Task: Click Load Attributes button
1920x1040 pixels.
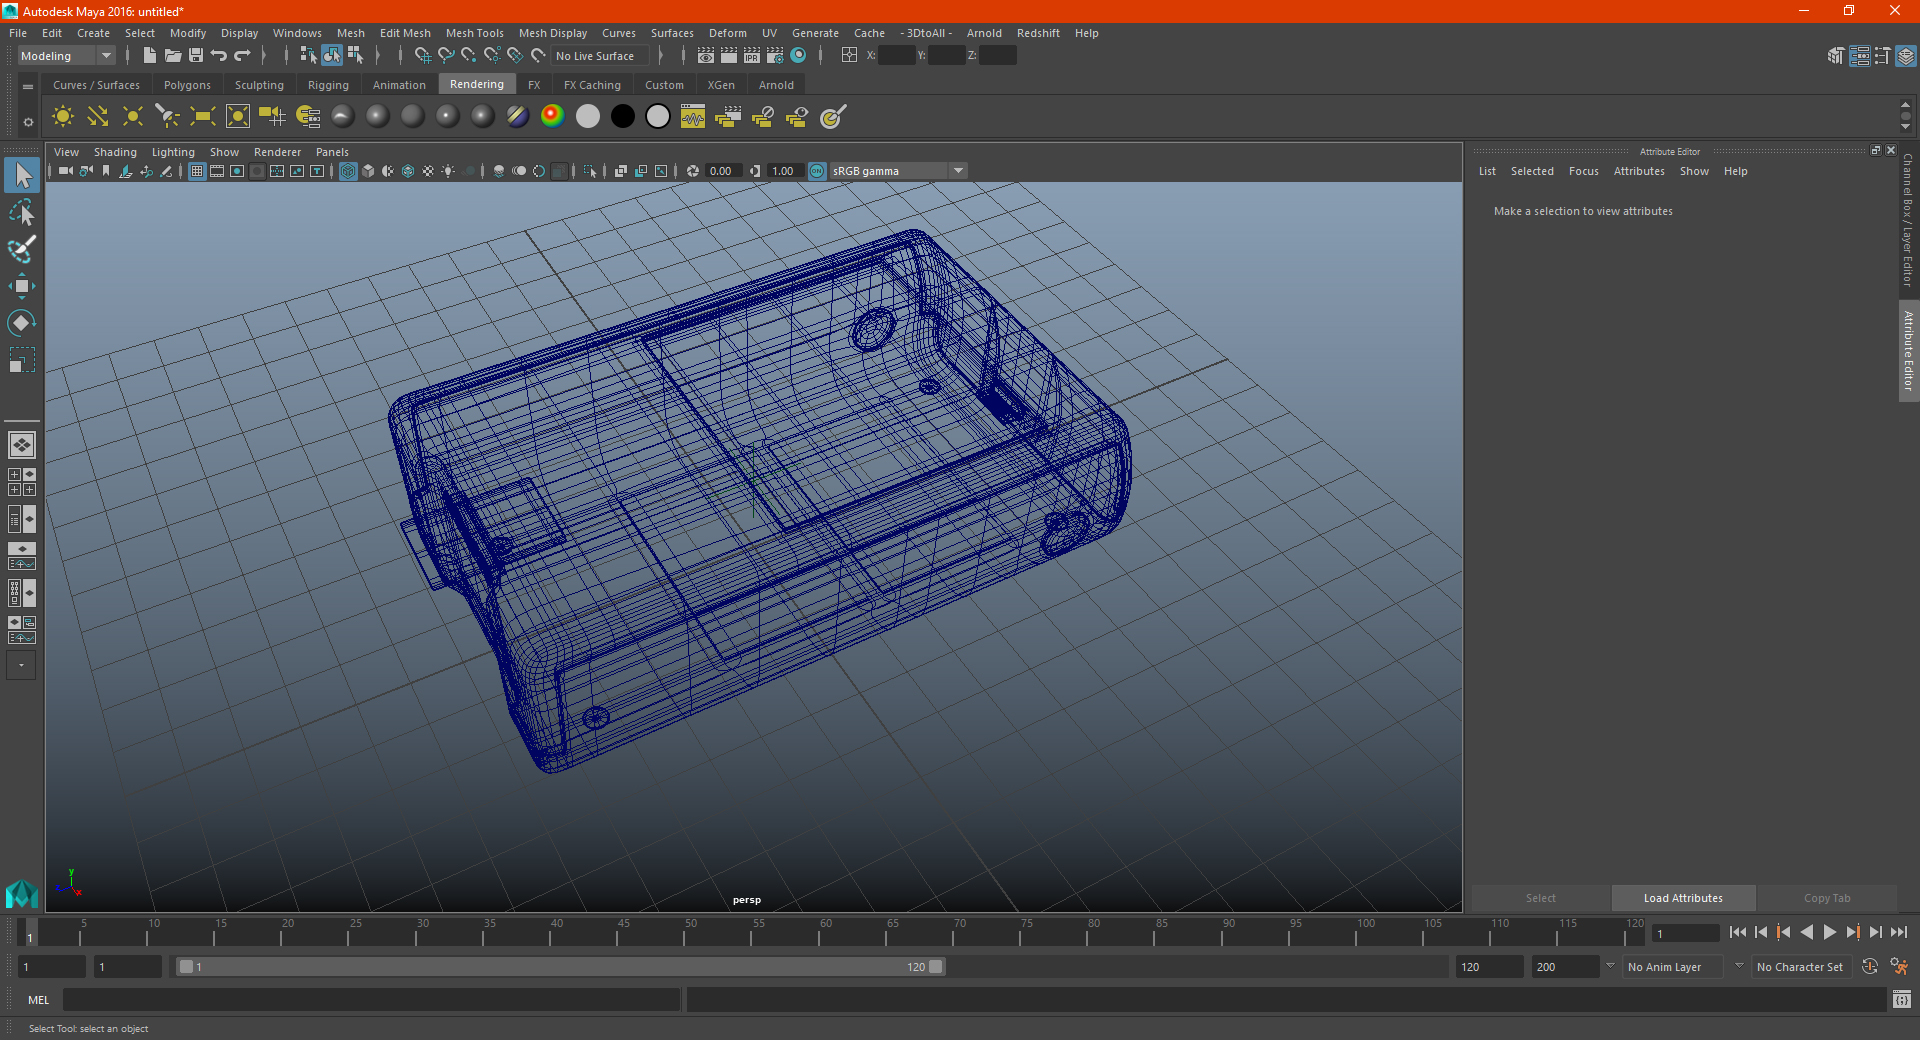Action: 1683,898
